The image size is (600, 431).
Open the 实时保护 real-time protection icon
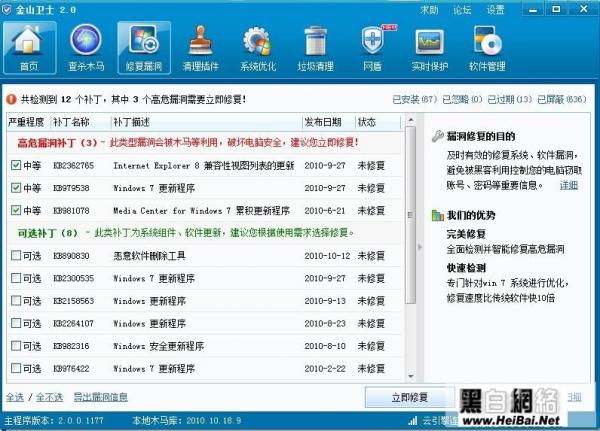click(430, 48)
